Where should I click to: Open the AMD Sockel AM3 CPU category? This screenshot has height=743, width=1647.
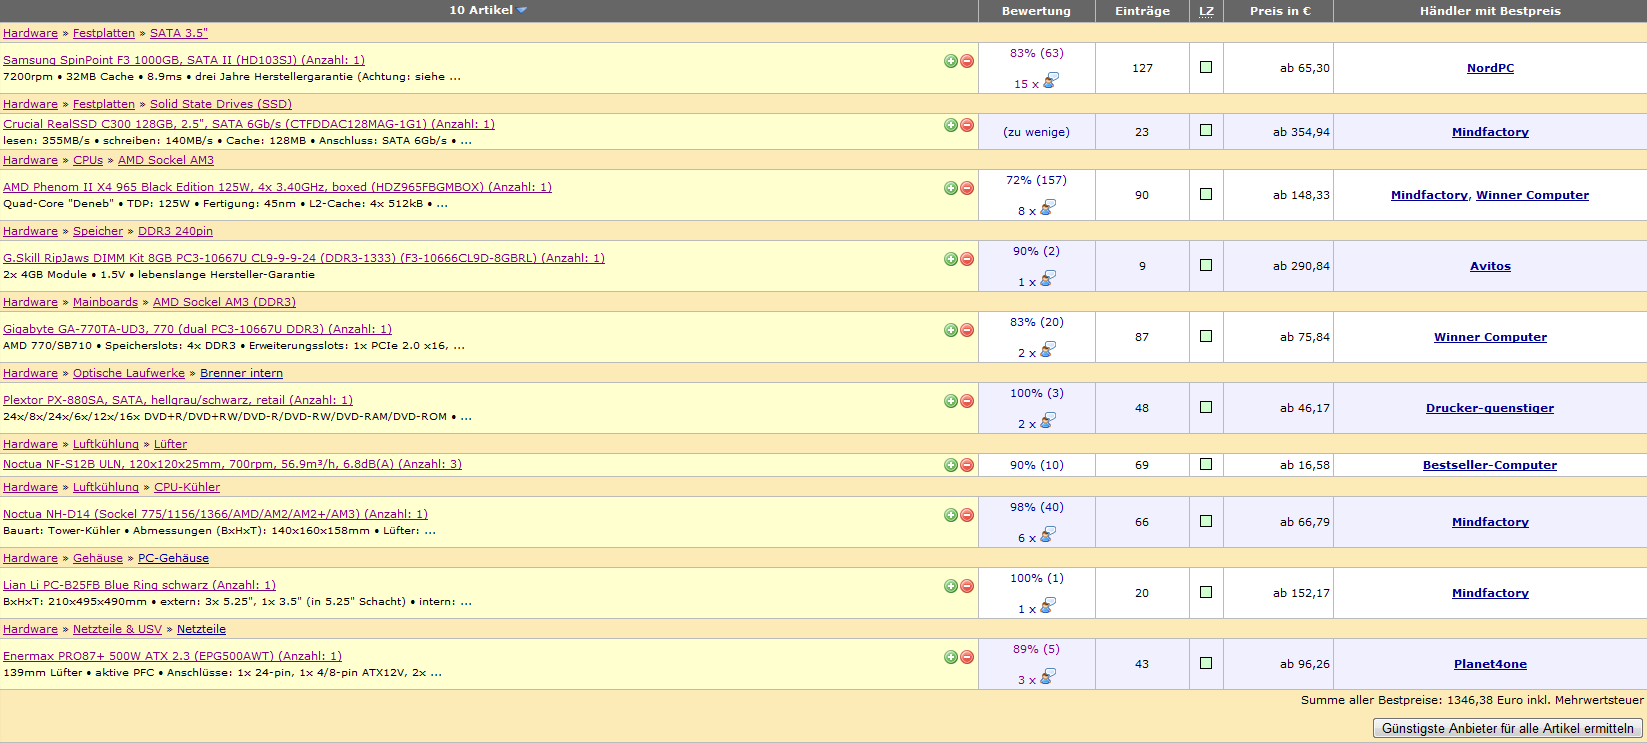pos(166,160)
